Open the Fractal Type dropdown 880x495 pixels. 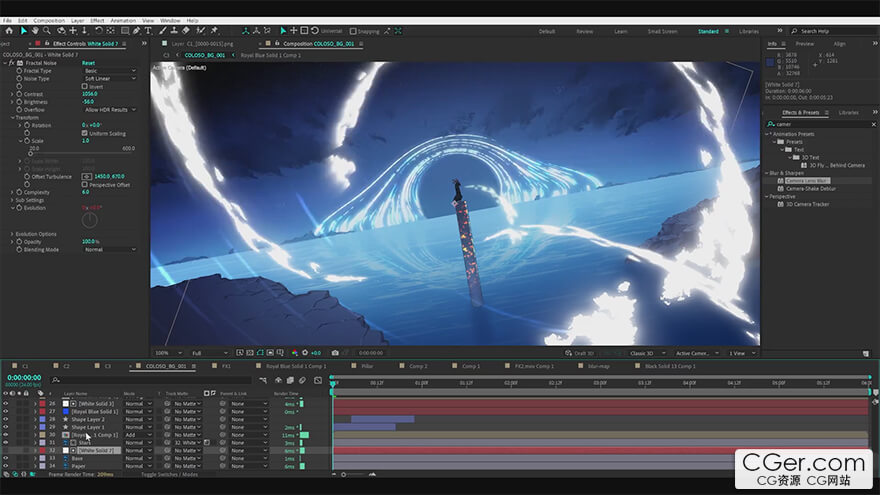(110, 71)
